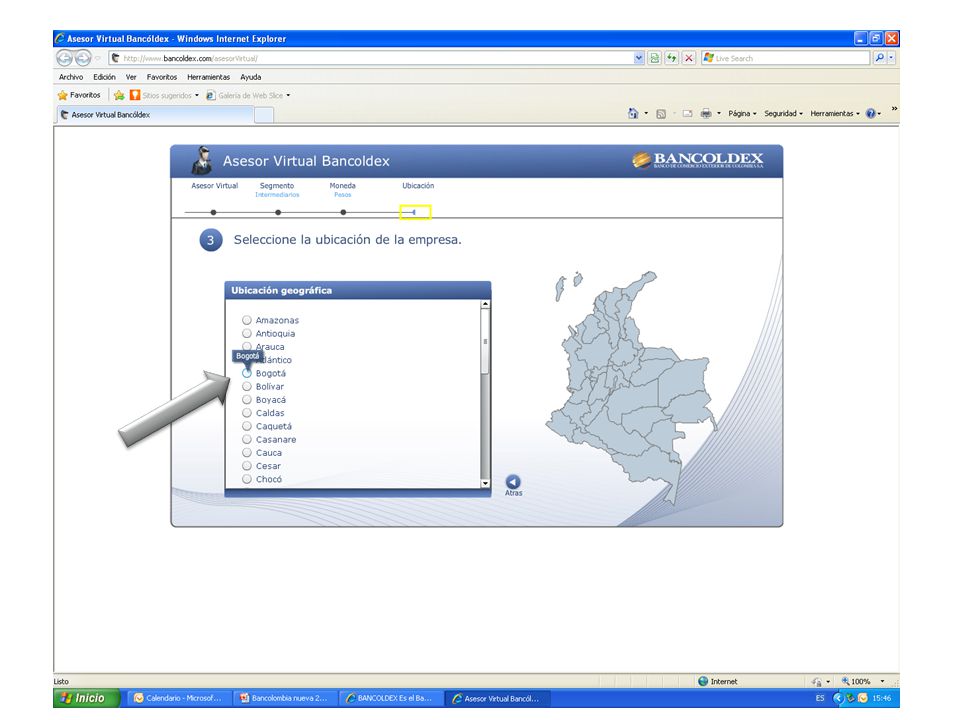Image resolution: width=960 pixels, height=720 pixels.
Task: Open the address bar history dropdown
Action: pyautogui.click(x=639, y=58)
